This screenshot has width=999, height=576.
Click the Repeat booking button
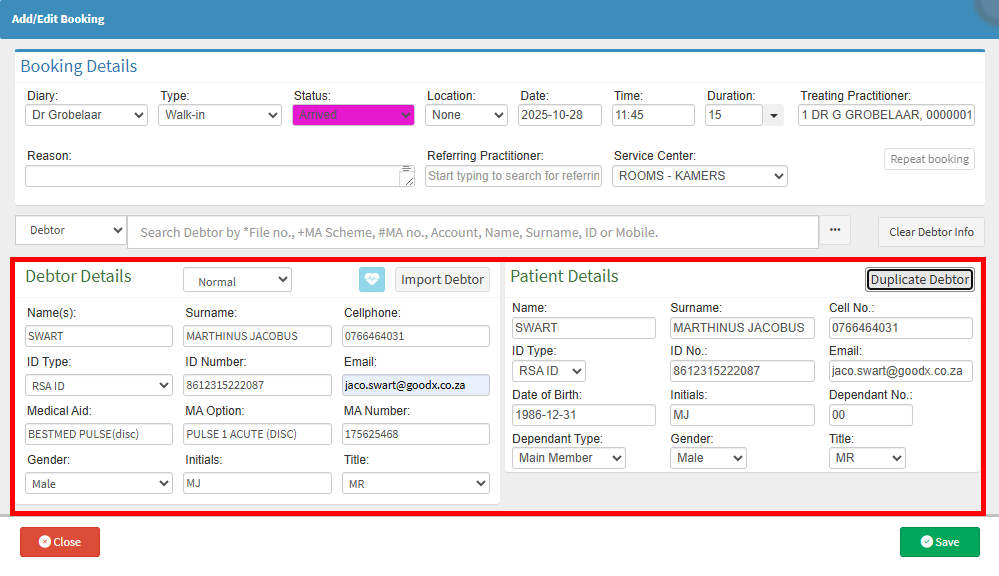(929, 159)
